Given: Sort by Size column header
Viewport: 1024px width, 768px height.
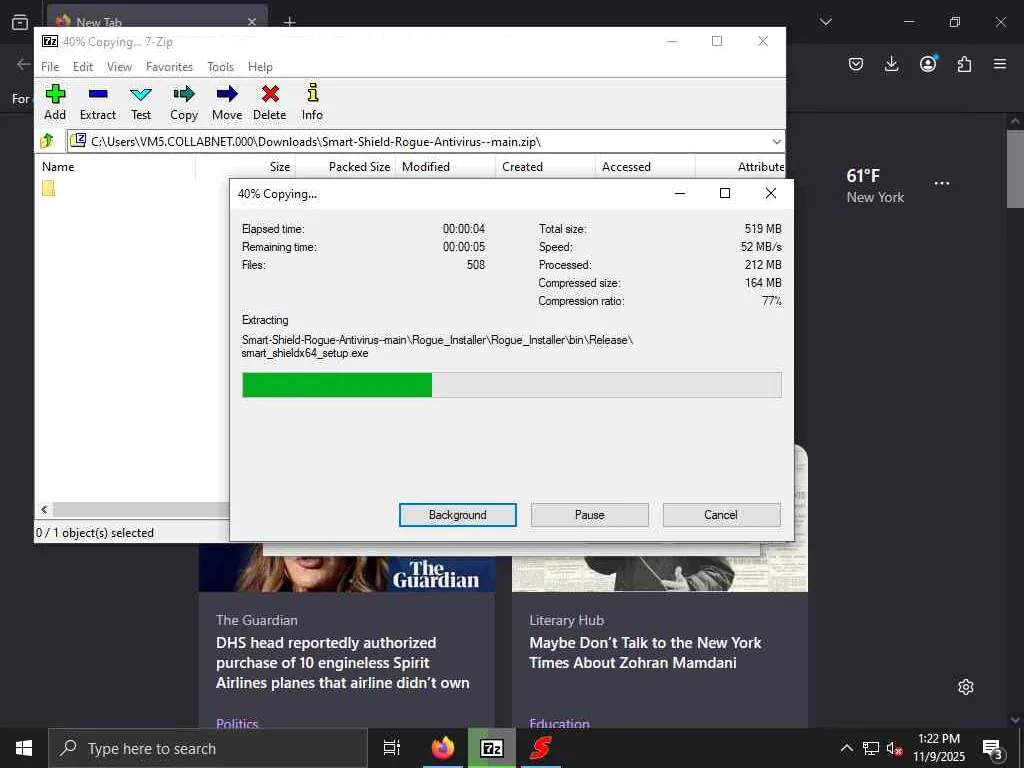Looking at the screenshot, I should [246, 167].
